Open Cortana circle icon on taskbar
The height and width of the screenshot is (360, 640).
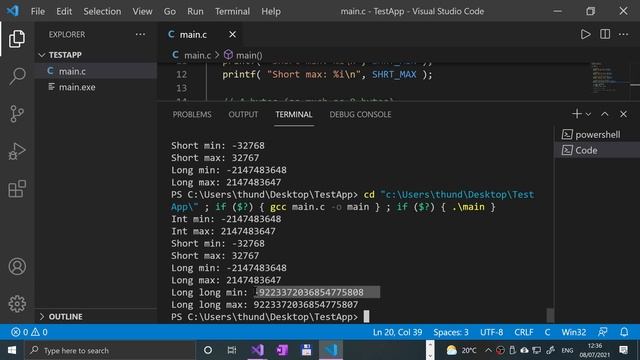click(x=208, y=350)
